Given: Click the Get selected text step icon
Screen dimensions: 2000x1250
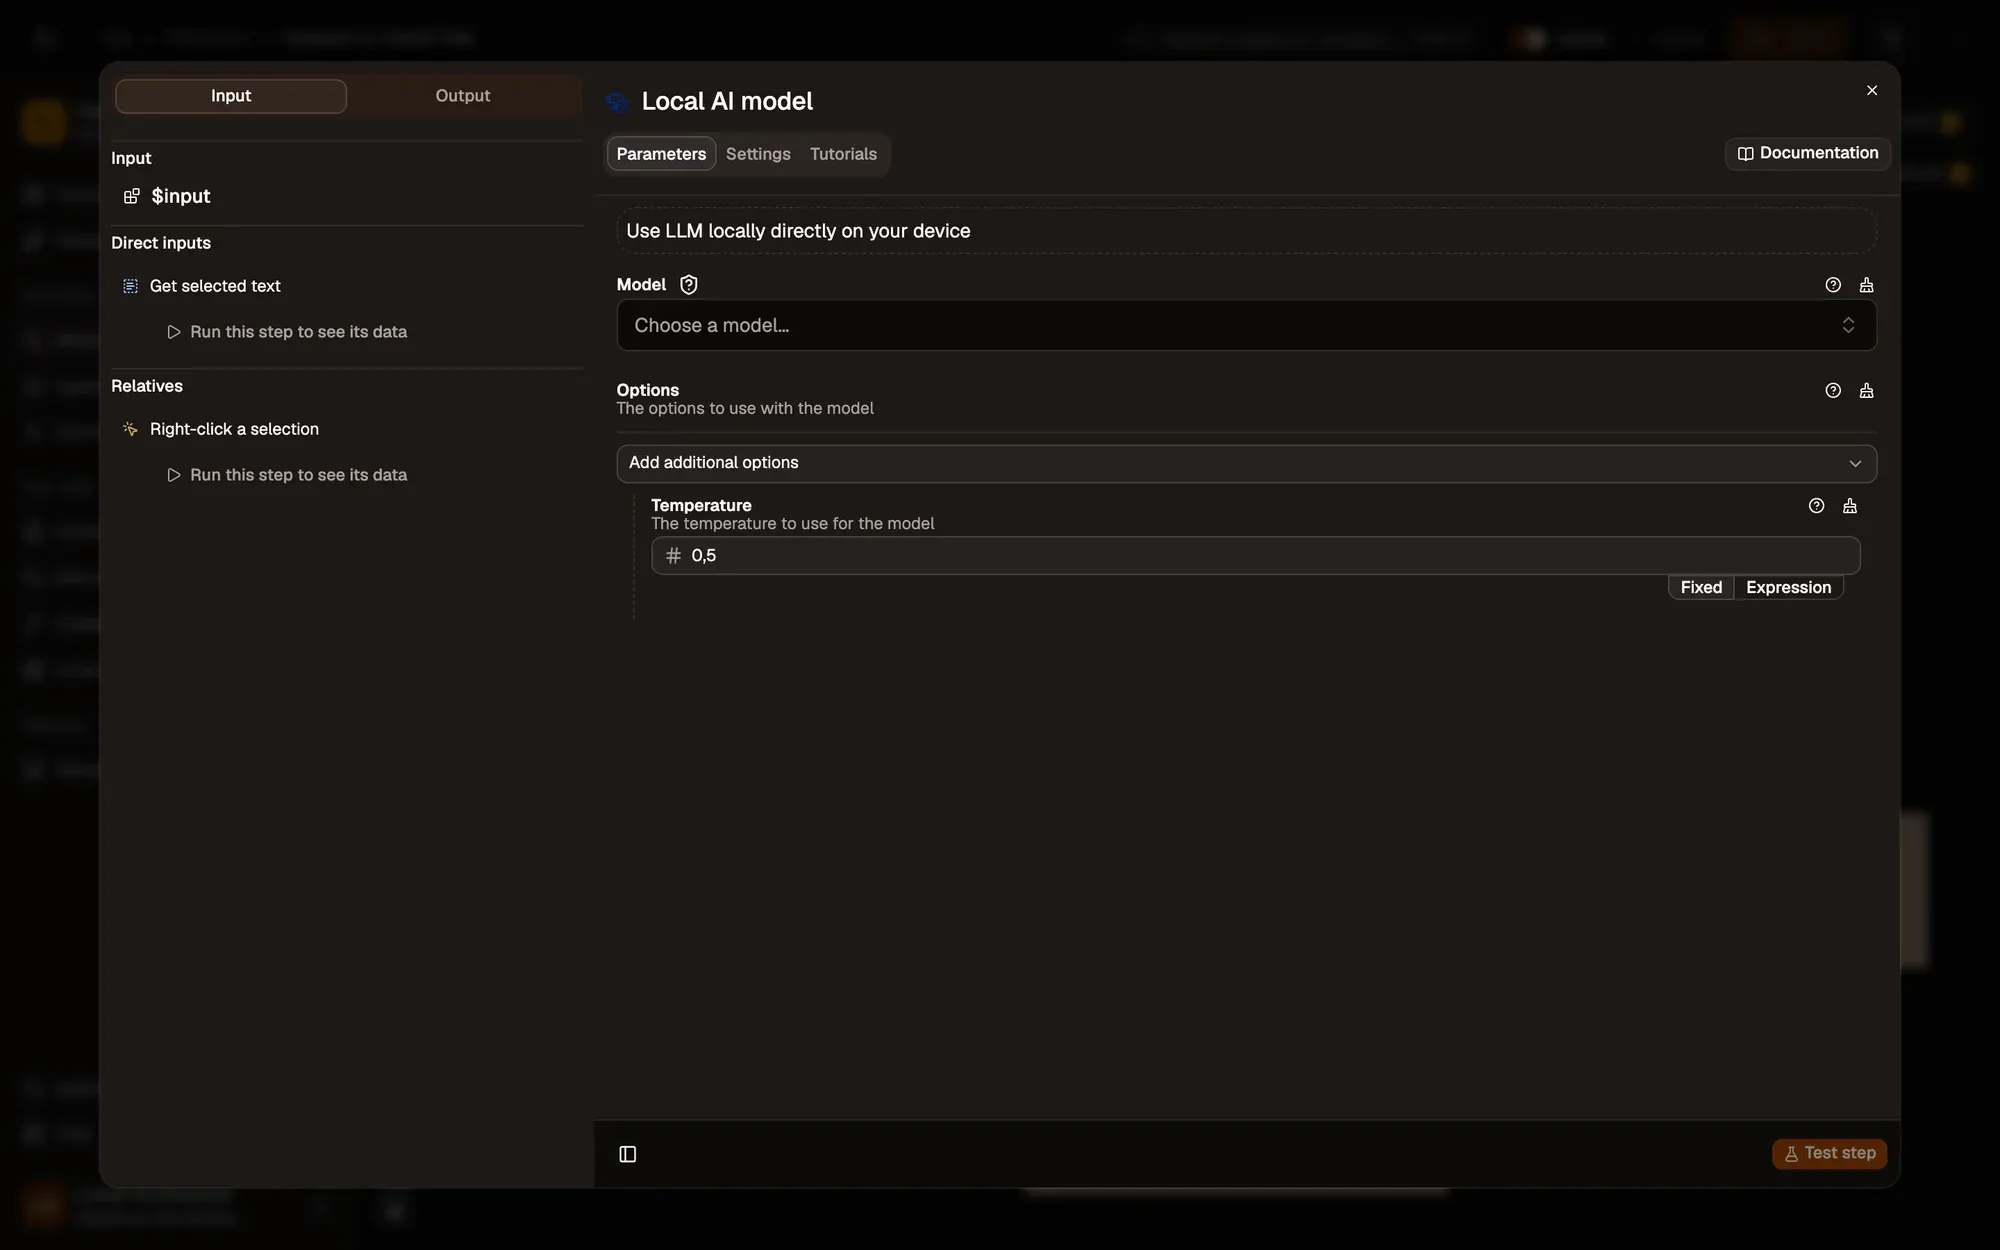Looking at the screenshot, I should point(130,286).
